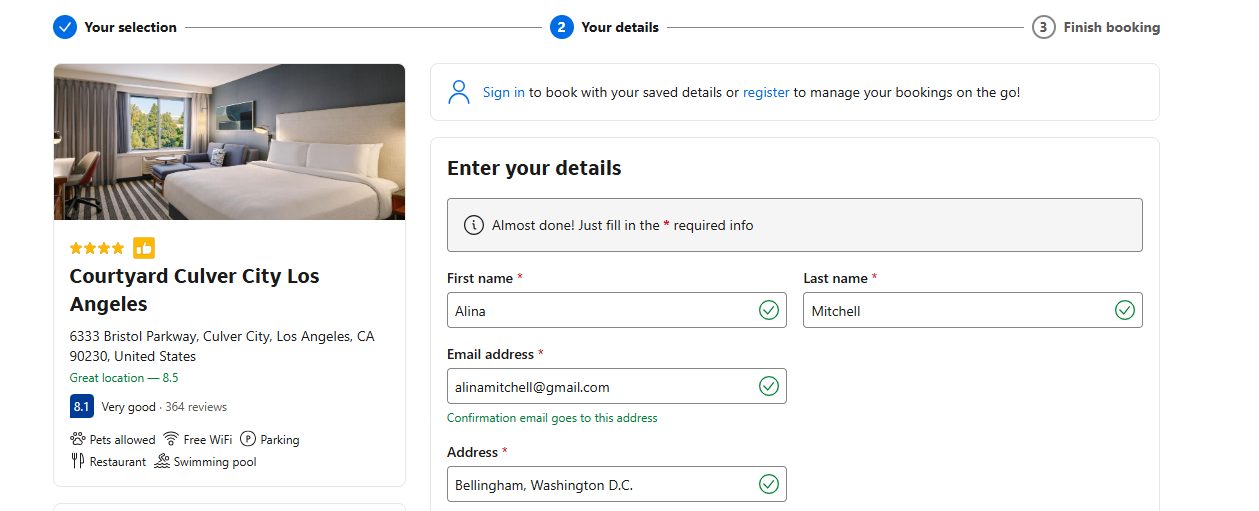Click the Free WiFi signal icon
This screenshot has height=511, width=1259.
pyautogui.click(x=171, y=439)
